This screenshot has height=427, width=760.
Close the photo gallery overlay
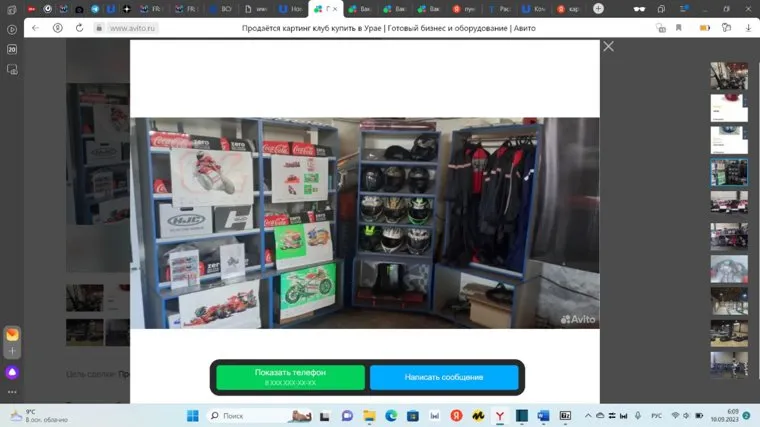608,46
